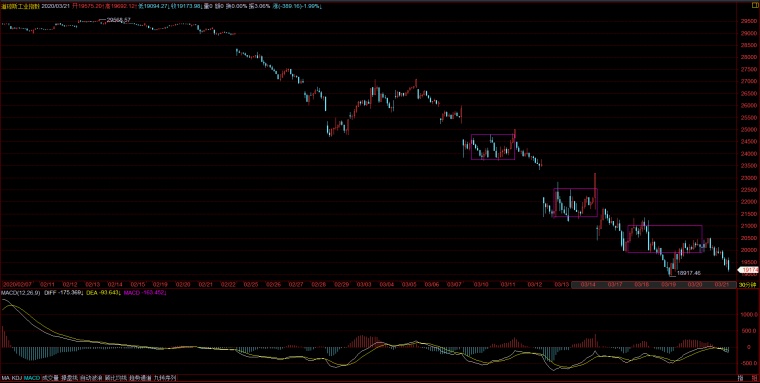Select the large purple rectangle near 03/18
This screenshot has height=383, width=760.
point(665,239)
